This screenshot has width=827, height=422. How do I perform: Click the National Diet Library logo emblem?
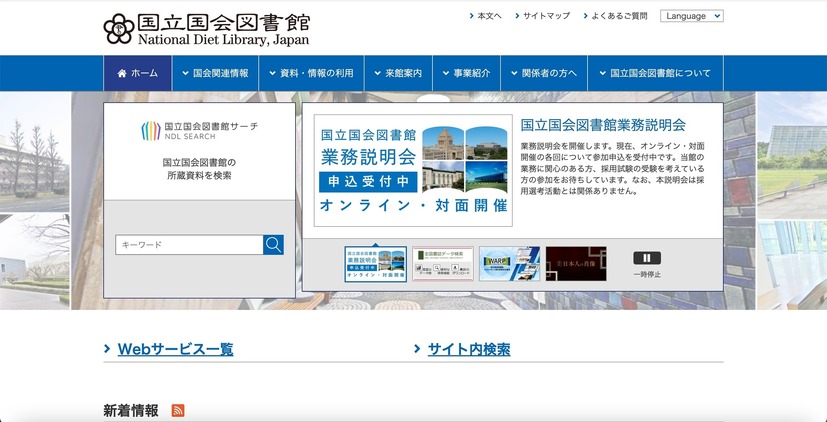point(119,29)
